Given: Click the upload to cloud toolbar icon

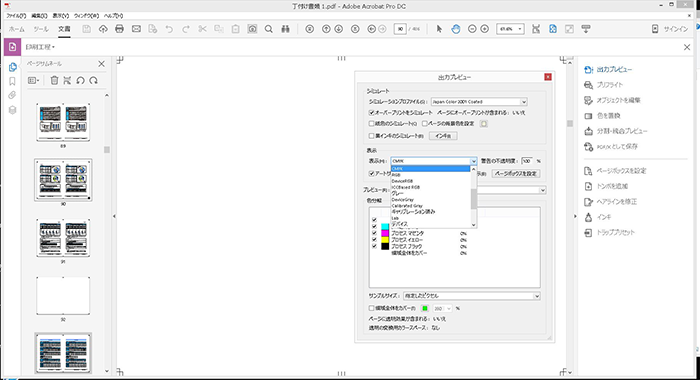Looking at the screenshot, I should (103, 29).
